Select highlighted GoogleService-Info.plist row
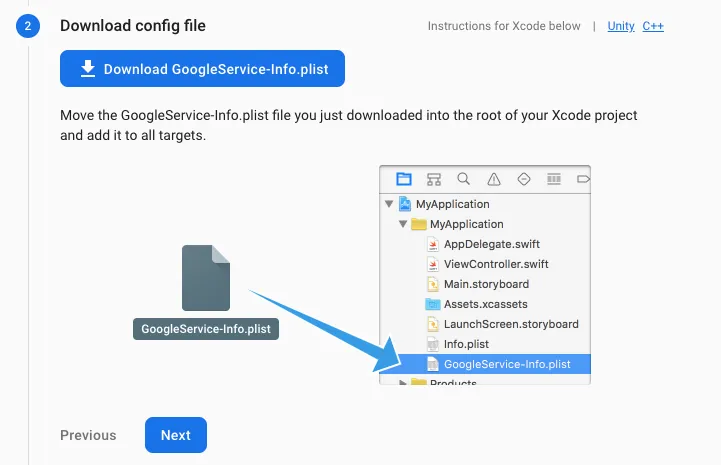 (485, 364)
